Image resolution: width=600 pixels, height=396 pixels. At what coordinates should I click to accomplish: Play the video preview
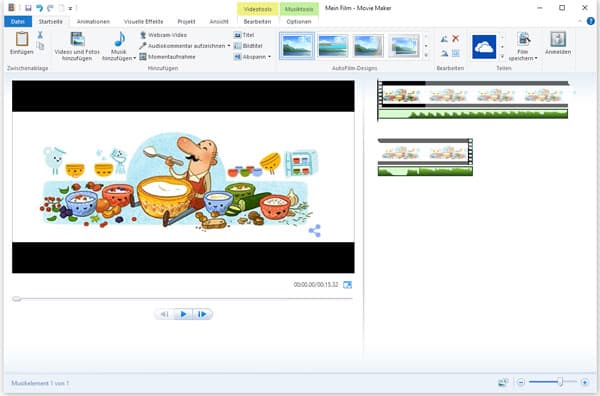[183, 314]
